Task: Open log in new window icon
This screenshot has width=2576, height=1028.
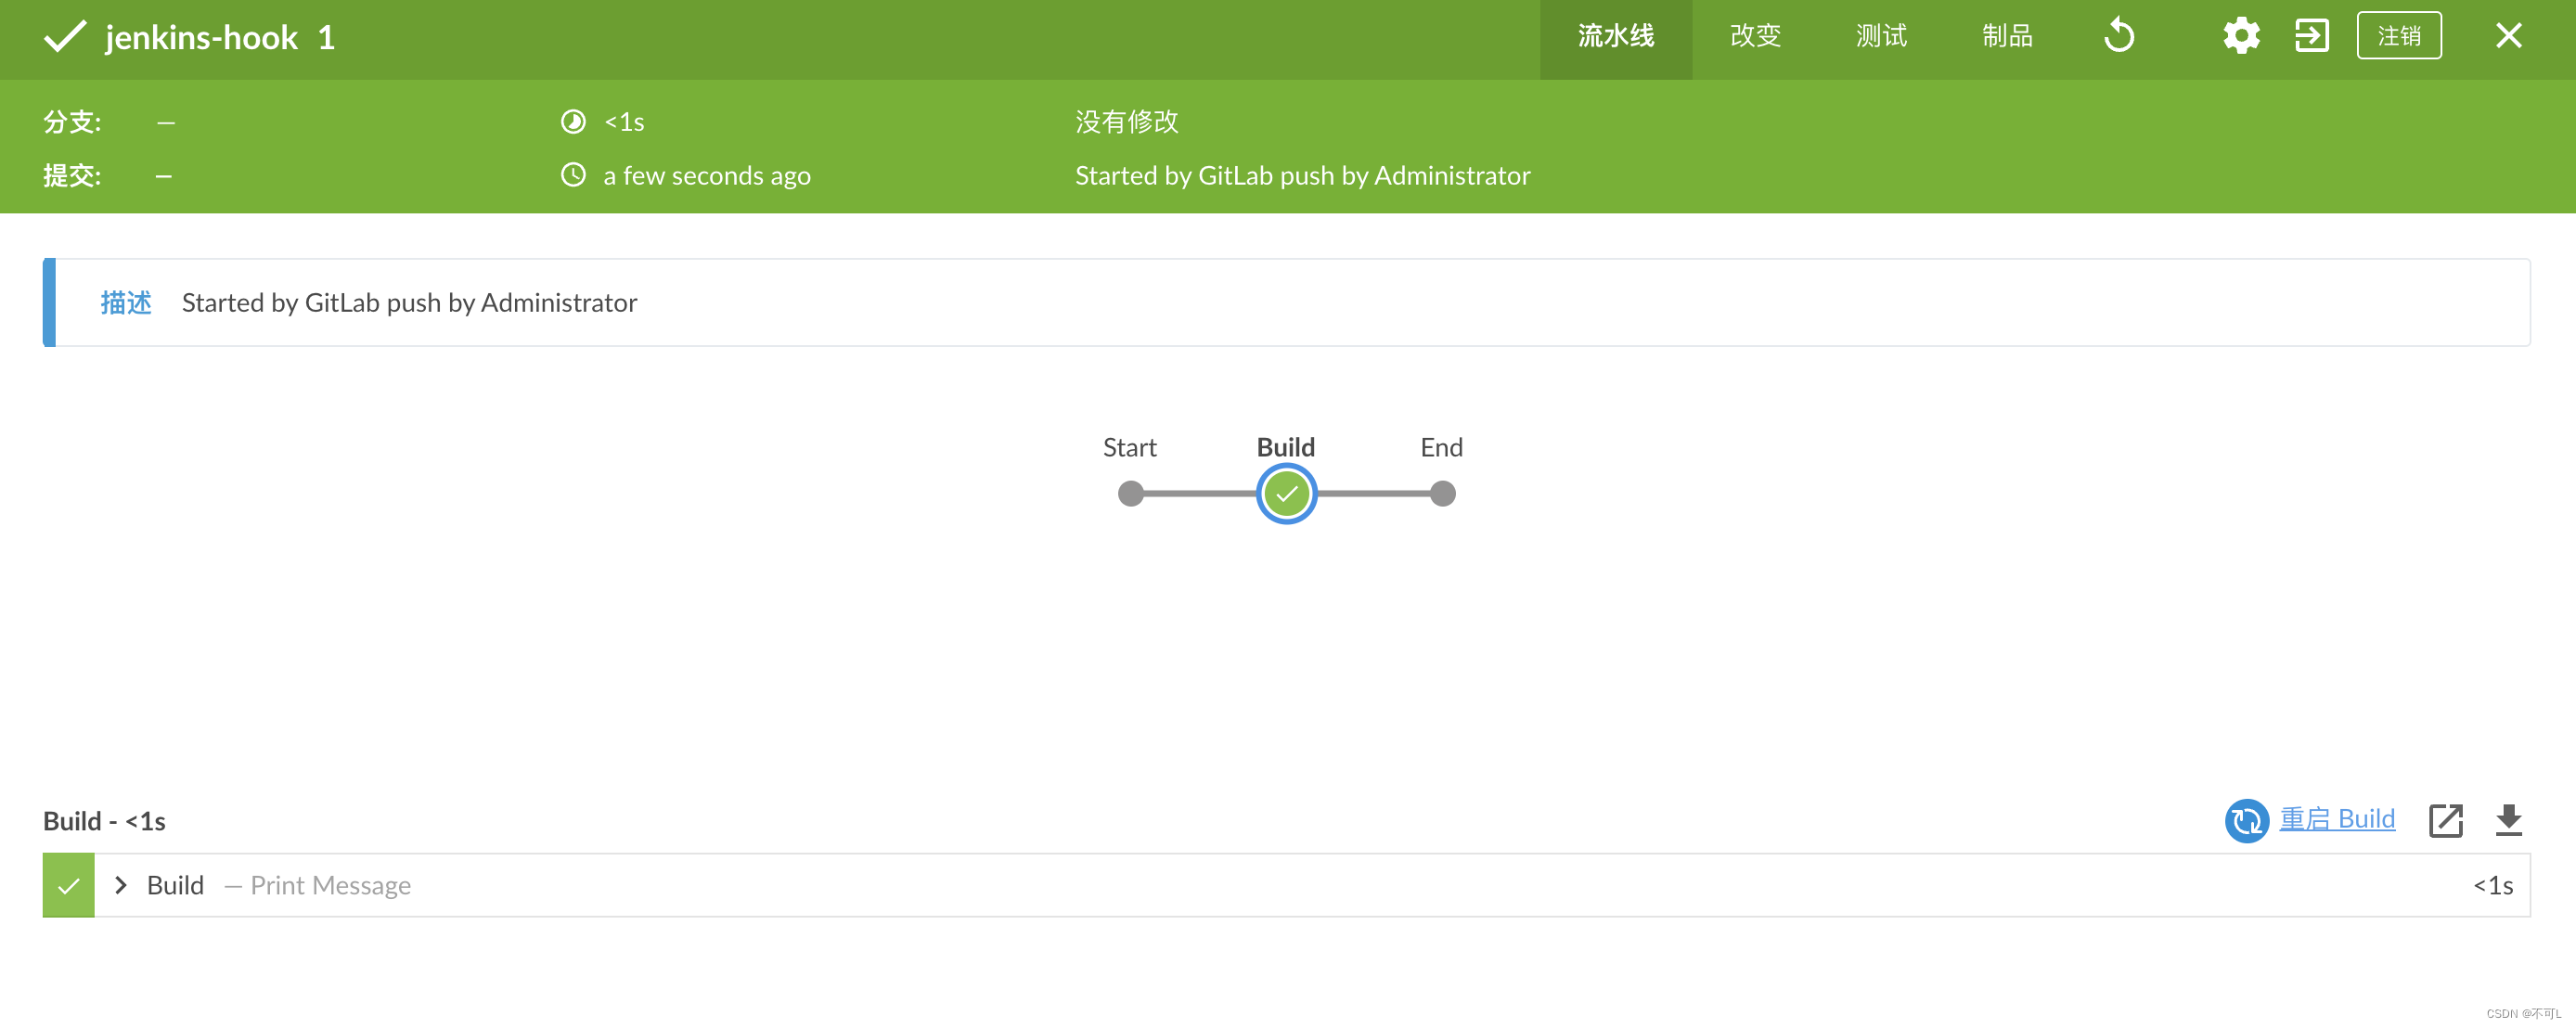Action: pyautogui.click(x=2445, y=821)
